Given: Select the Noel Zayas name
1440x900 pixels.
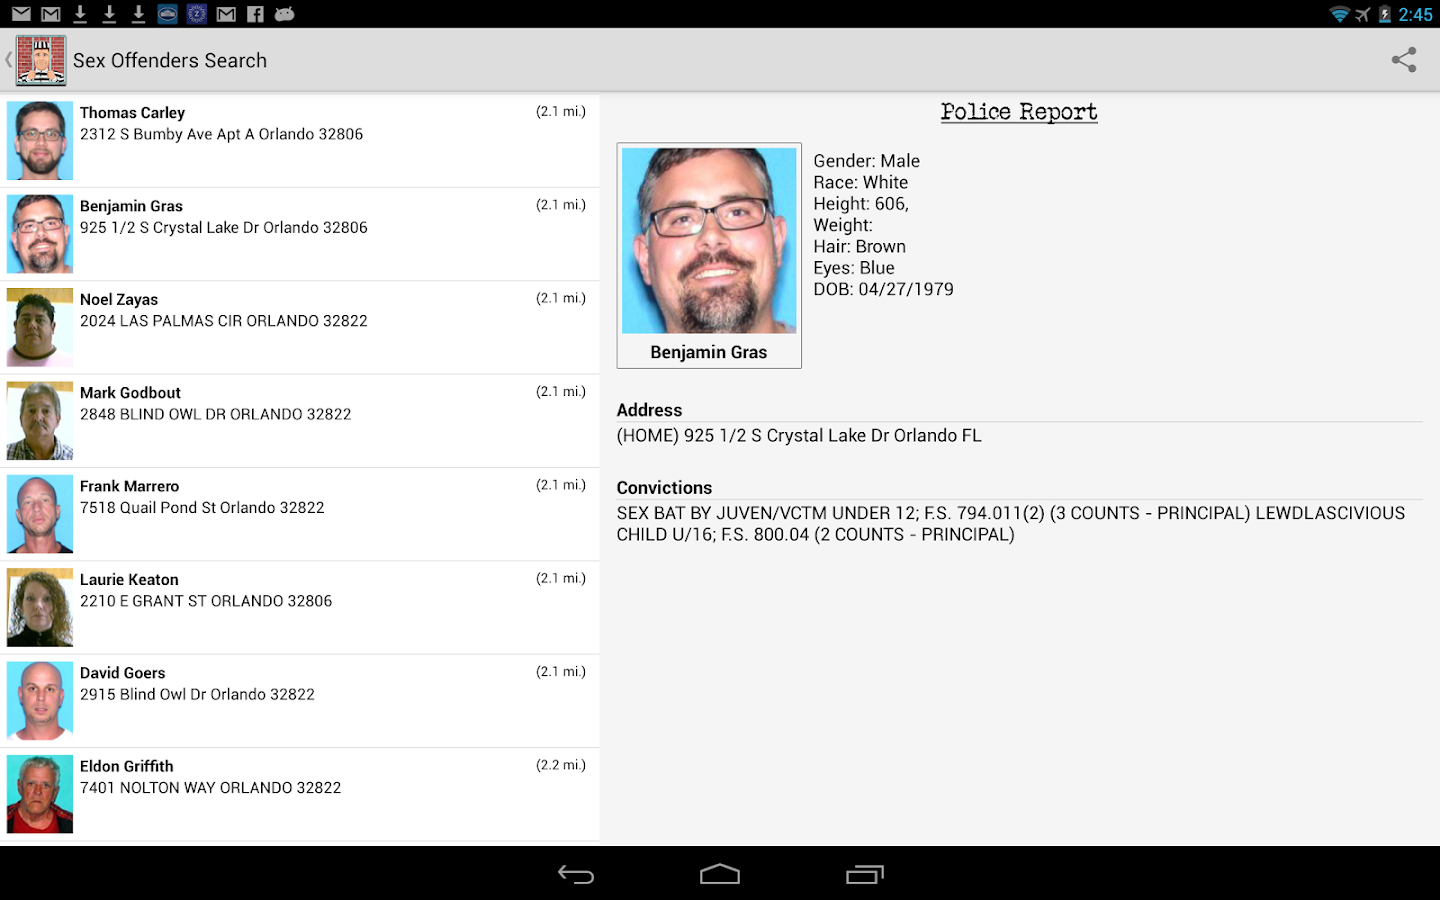Looking at the screenshot, I should (119, 299).
